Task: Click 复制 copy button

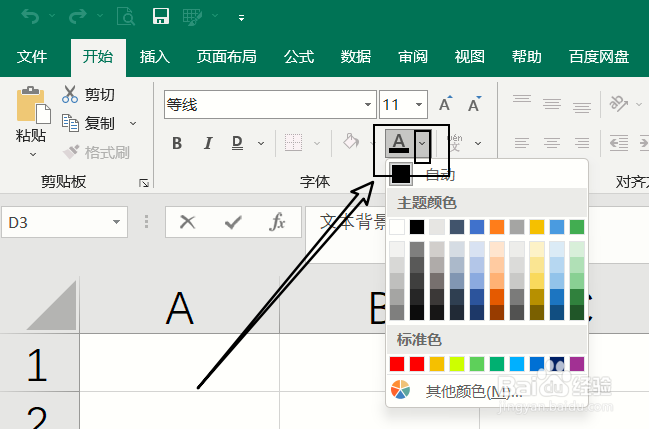Action: (x=88, y=123)
